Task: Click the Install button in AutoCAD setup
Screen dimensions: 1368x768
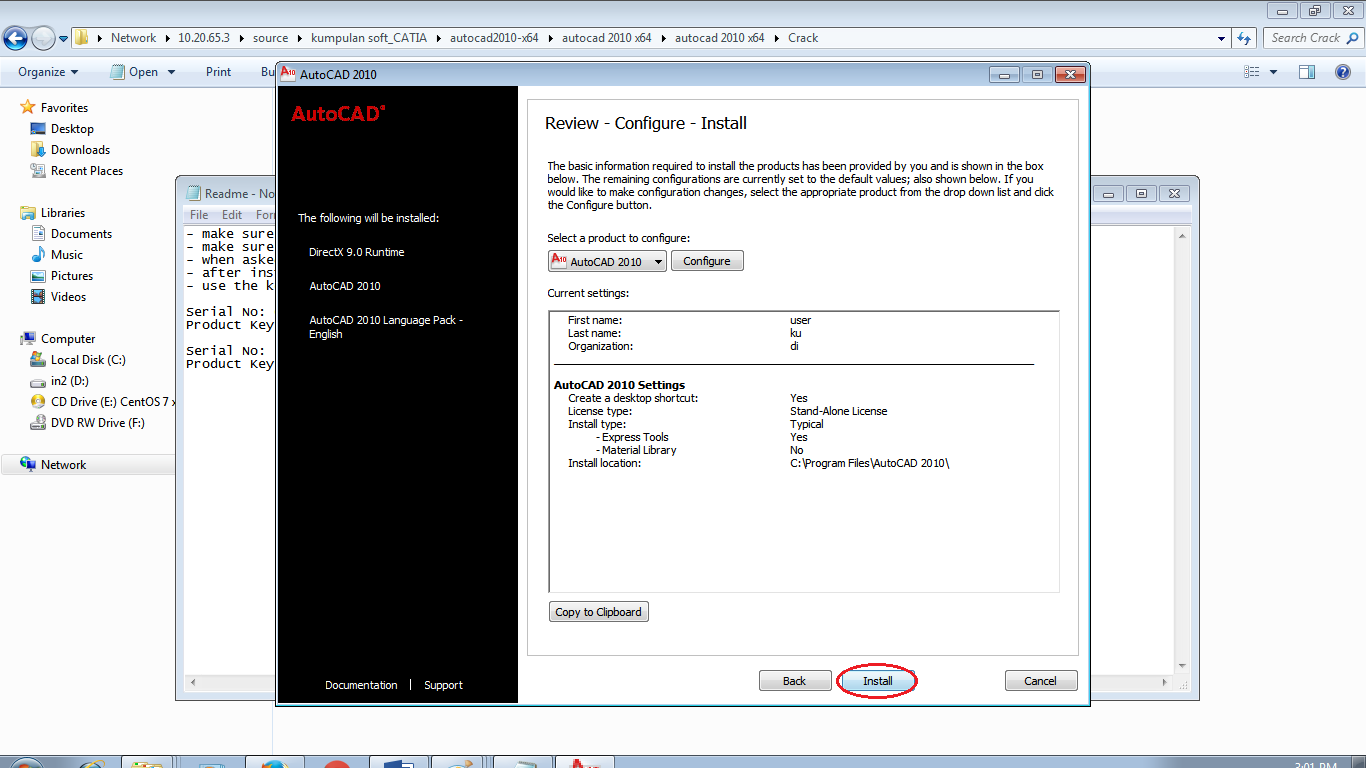Action: click(x=877, y=681)
